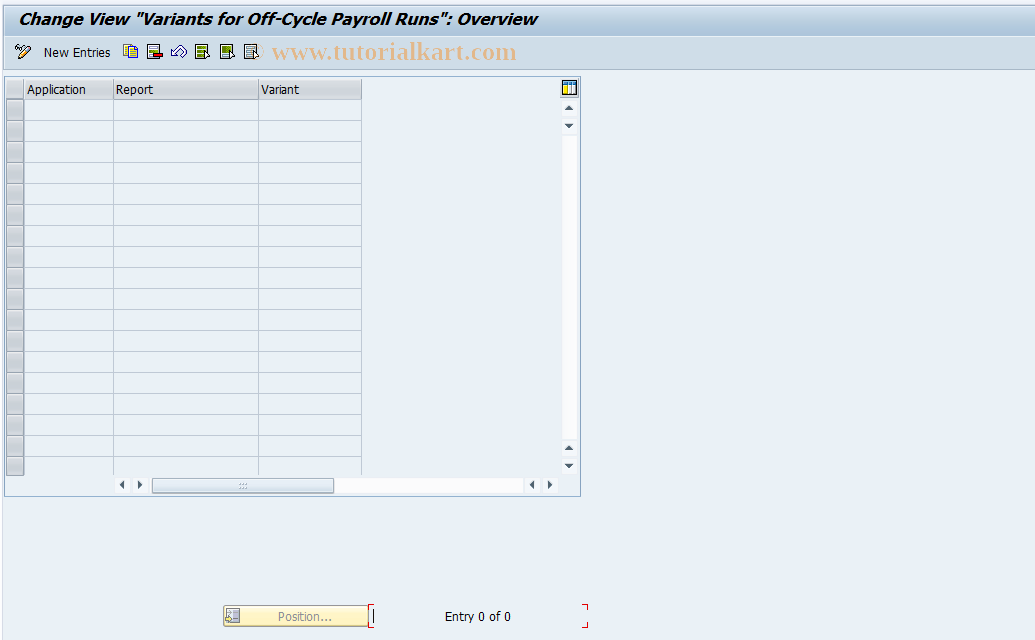Click the Position... button
This screenshot has width=1035, height=640.
[296, 616]
